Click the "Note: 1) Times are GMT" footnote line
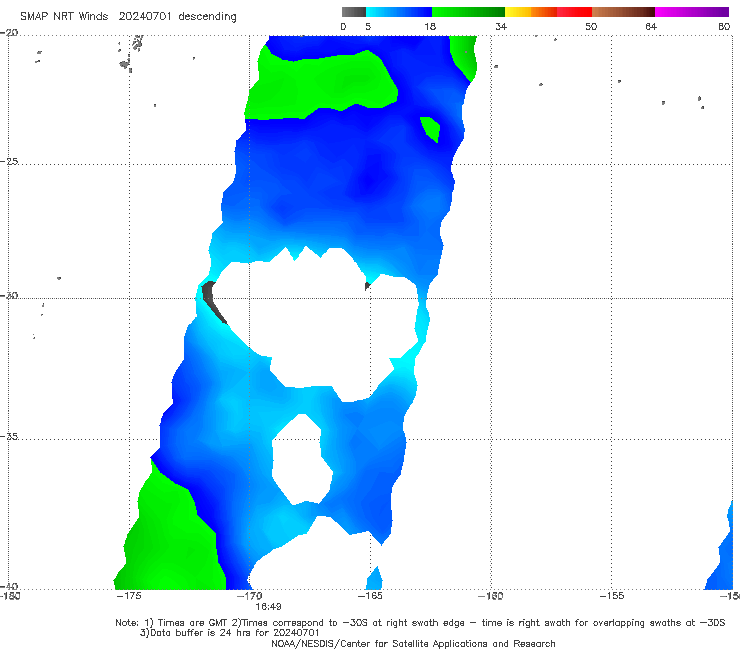Viewport: 740px width, 650px height. tap(420, 623)
